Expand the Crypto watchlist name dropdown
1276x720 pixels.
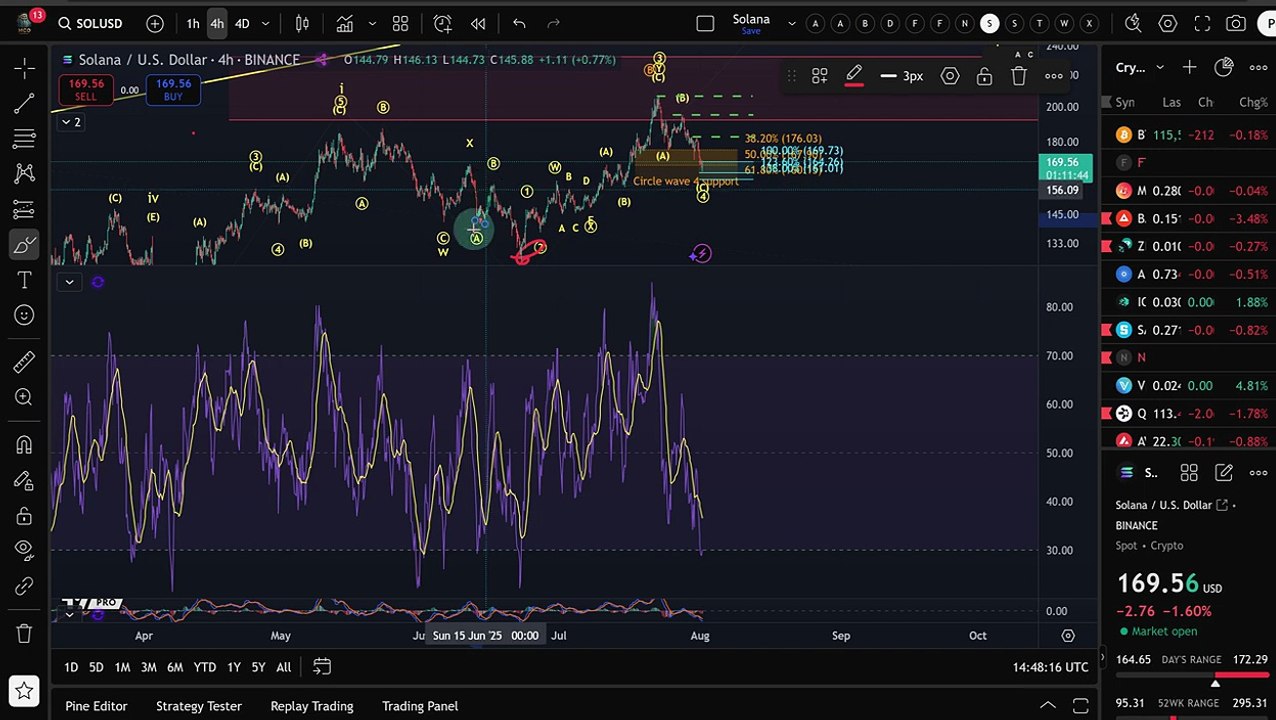(x=1140, y=67)
